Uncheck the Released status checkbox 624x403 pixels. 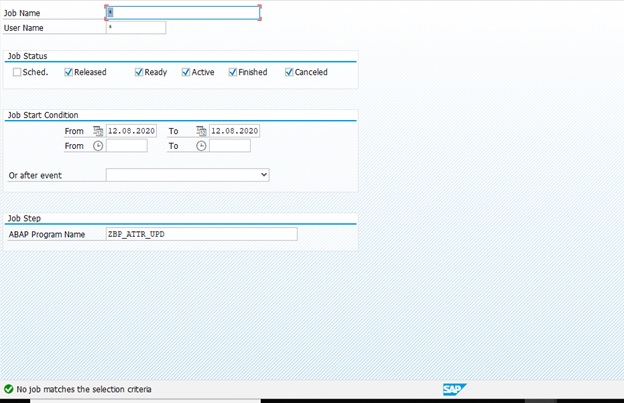(x=68, y=72)
